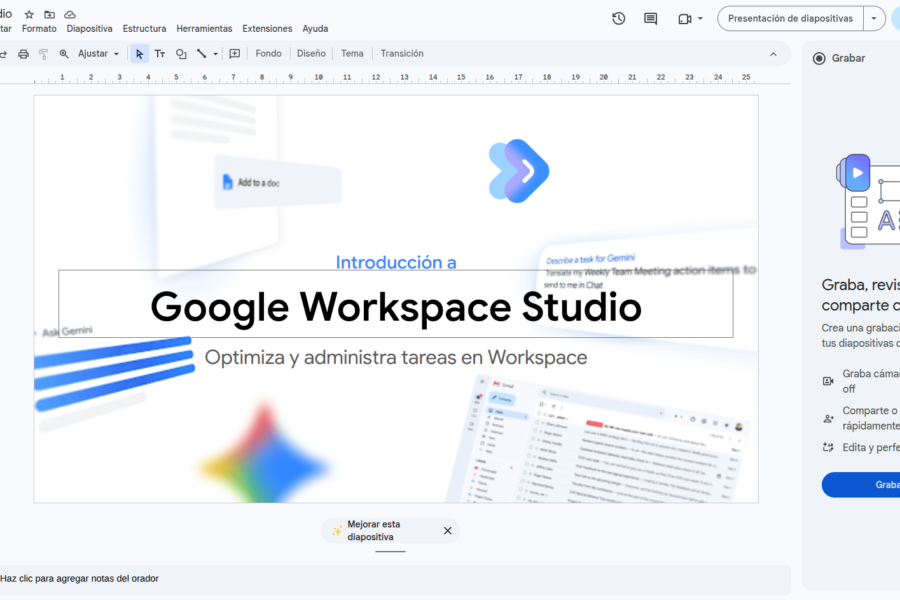Image resolution: width=900 pixels, height=600 pixels.
Task: Click the edit and refine icon in panel
Action: click(828, 447)
